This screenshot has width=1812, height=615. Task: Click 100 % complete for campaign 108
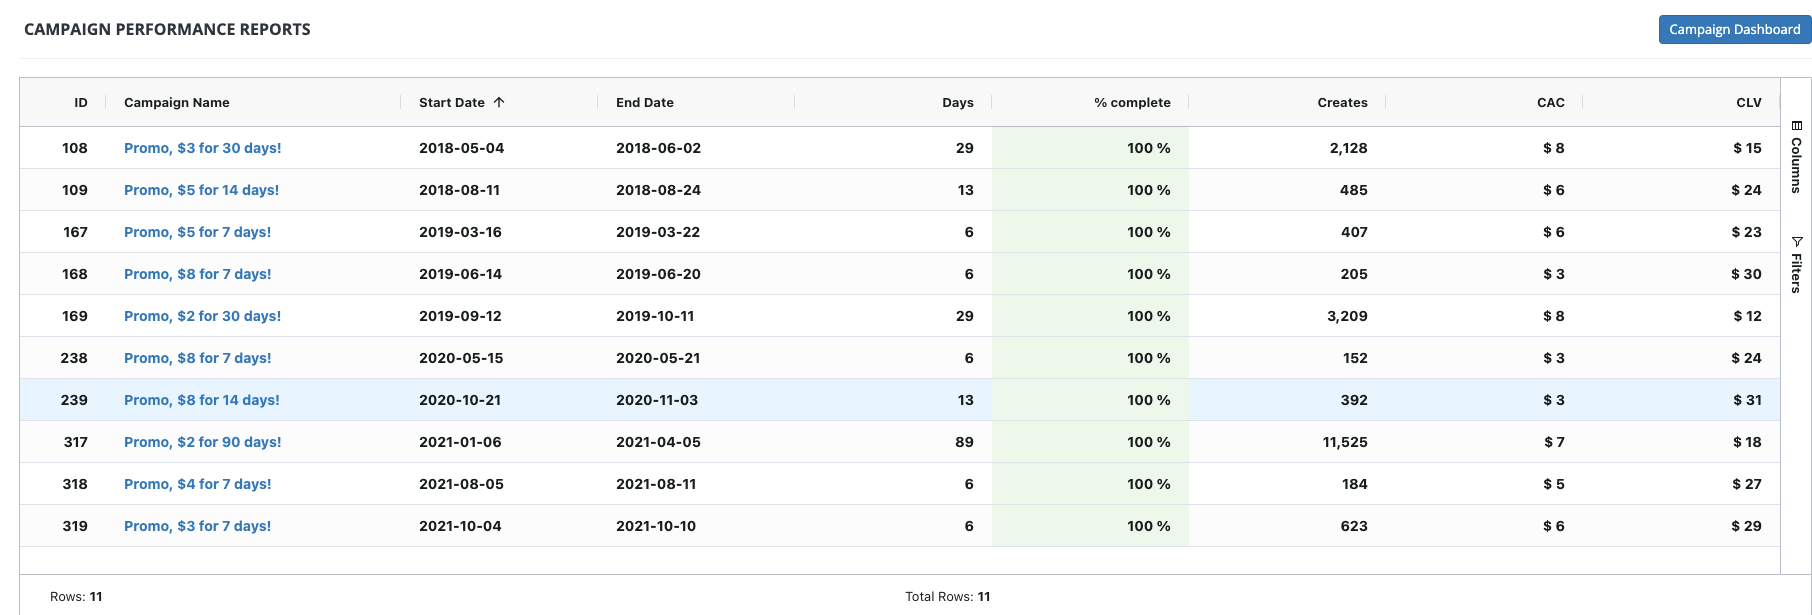(x=1148, y=148)
